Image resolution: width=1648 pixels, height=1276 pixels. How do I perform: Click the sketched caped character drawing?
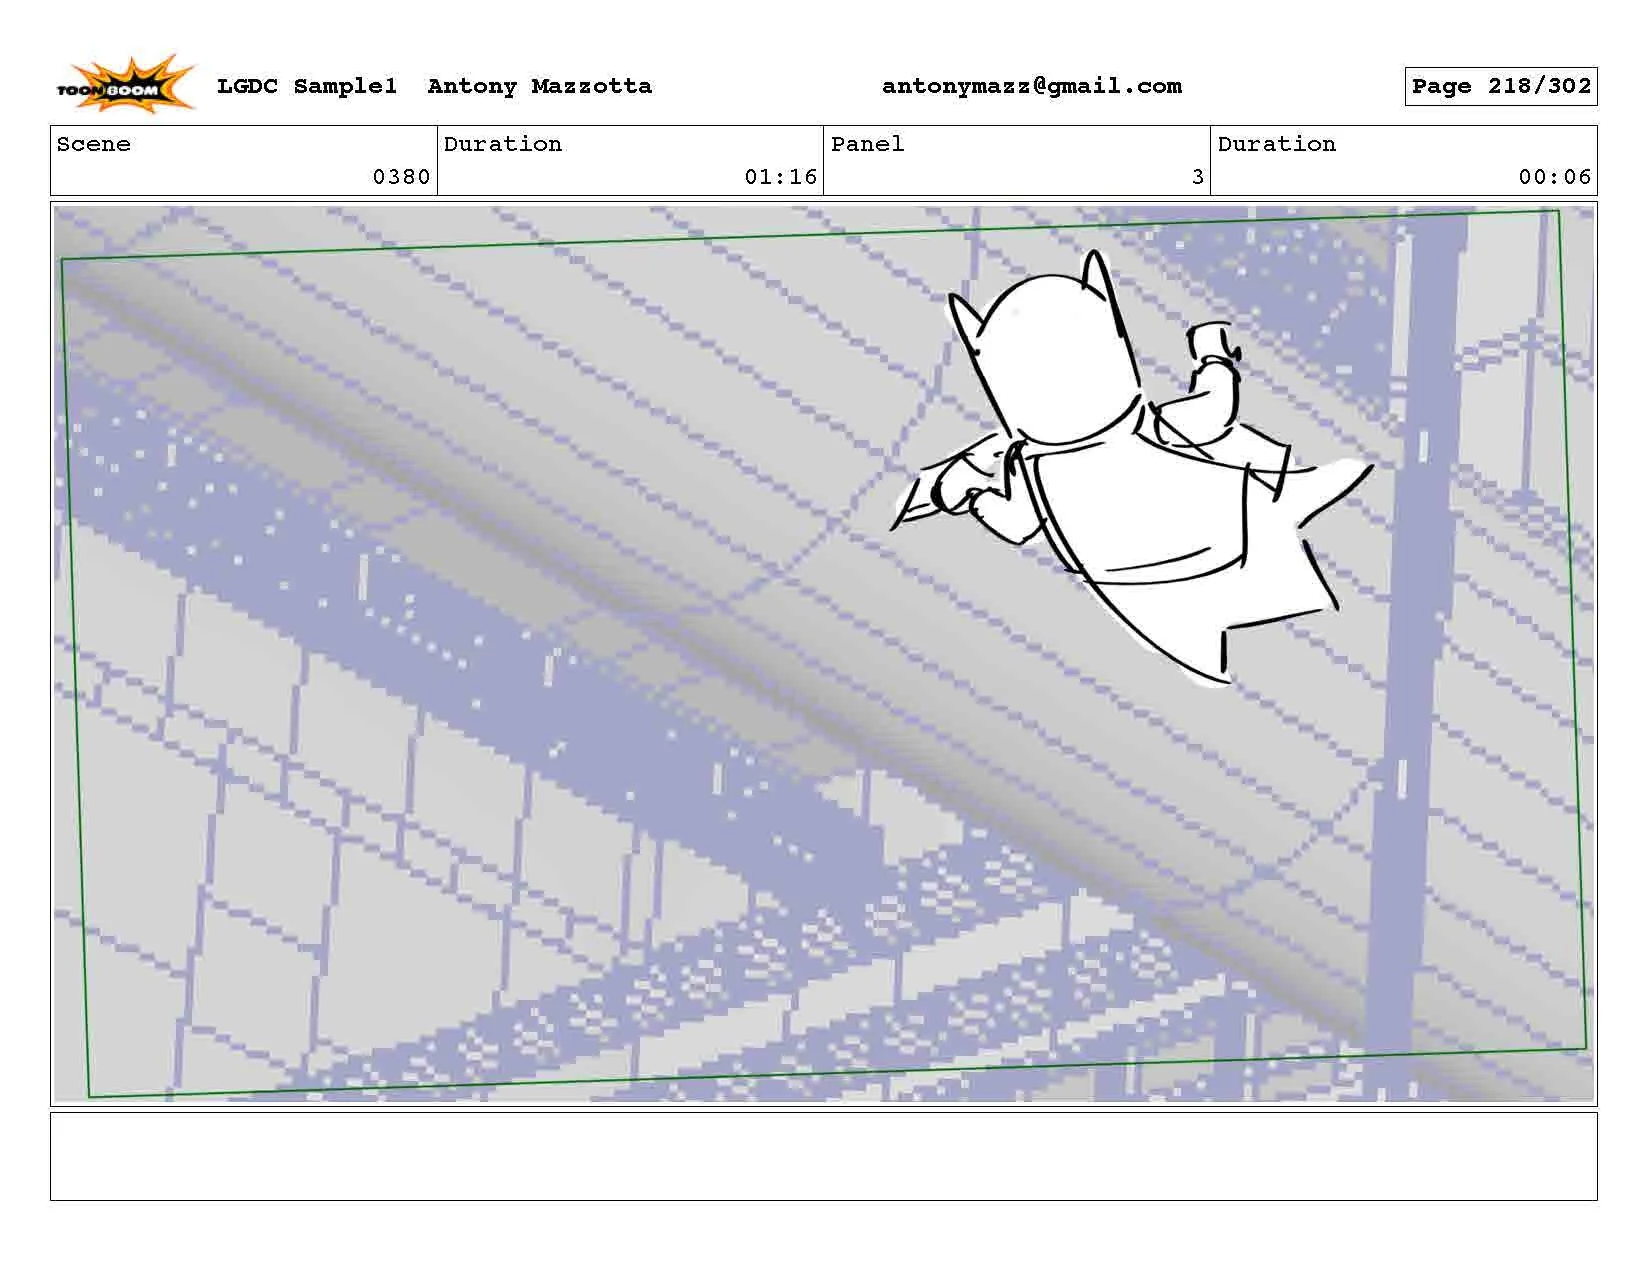pyautogui.click(x=1130, y=468)
